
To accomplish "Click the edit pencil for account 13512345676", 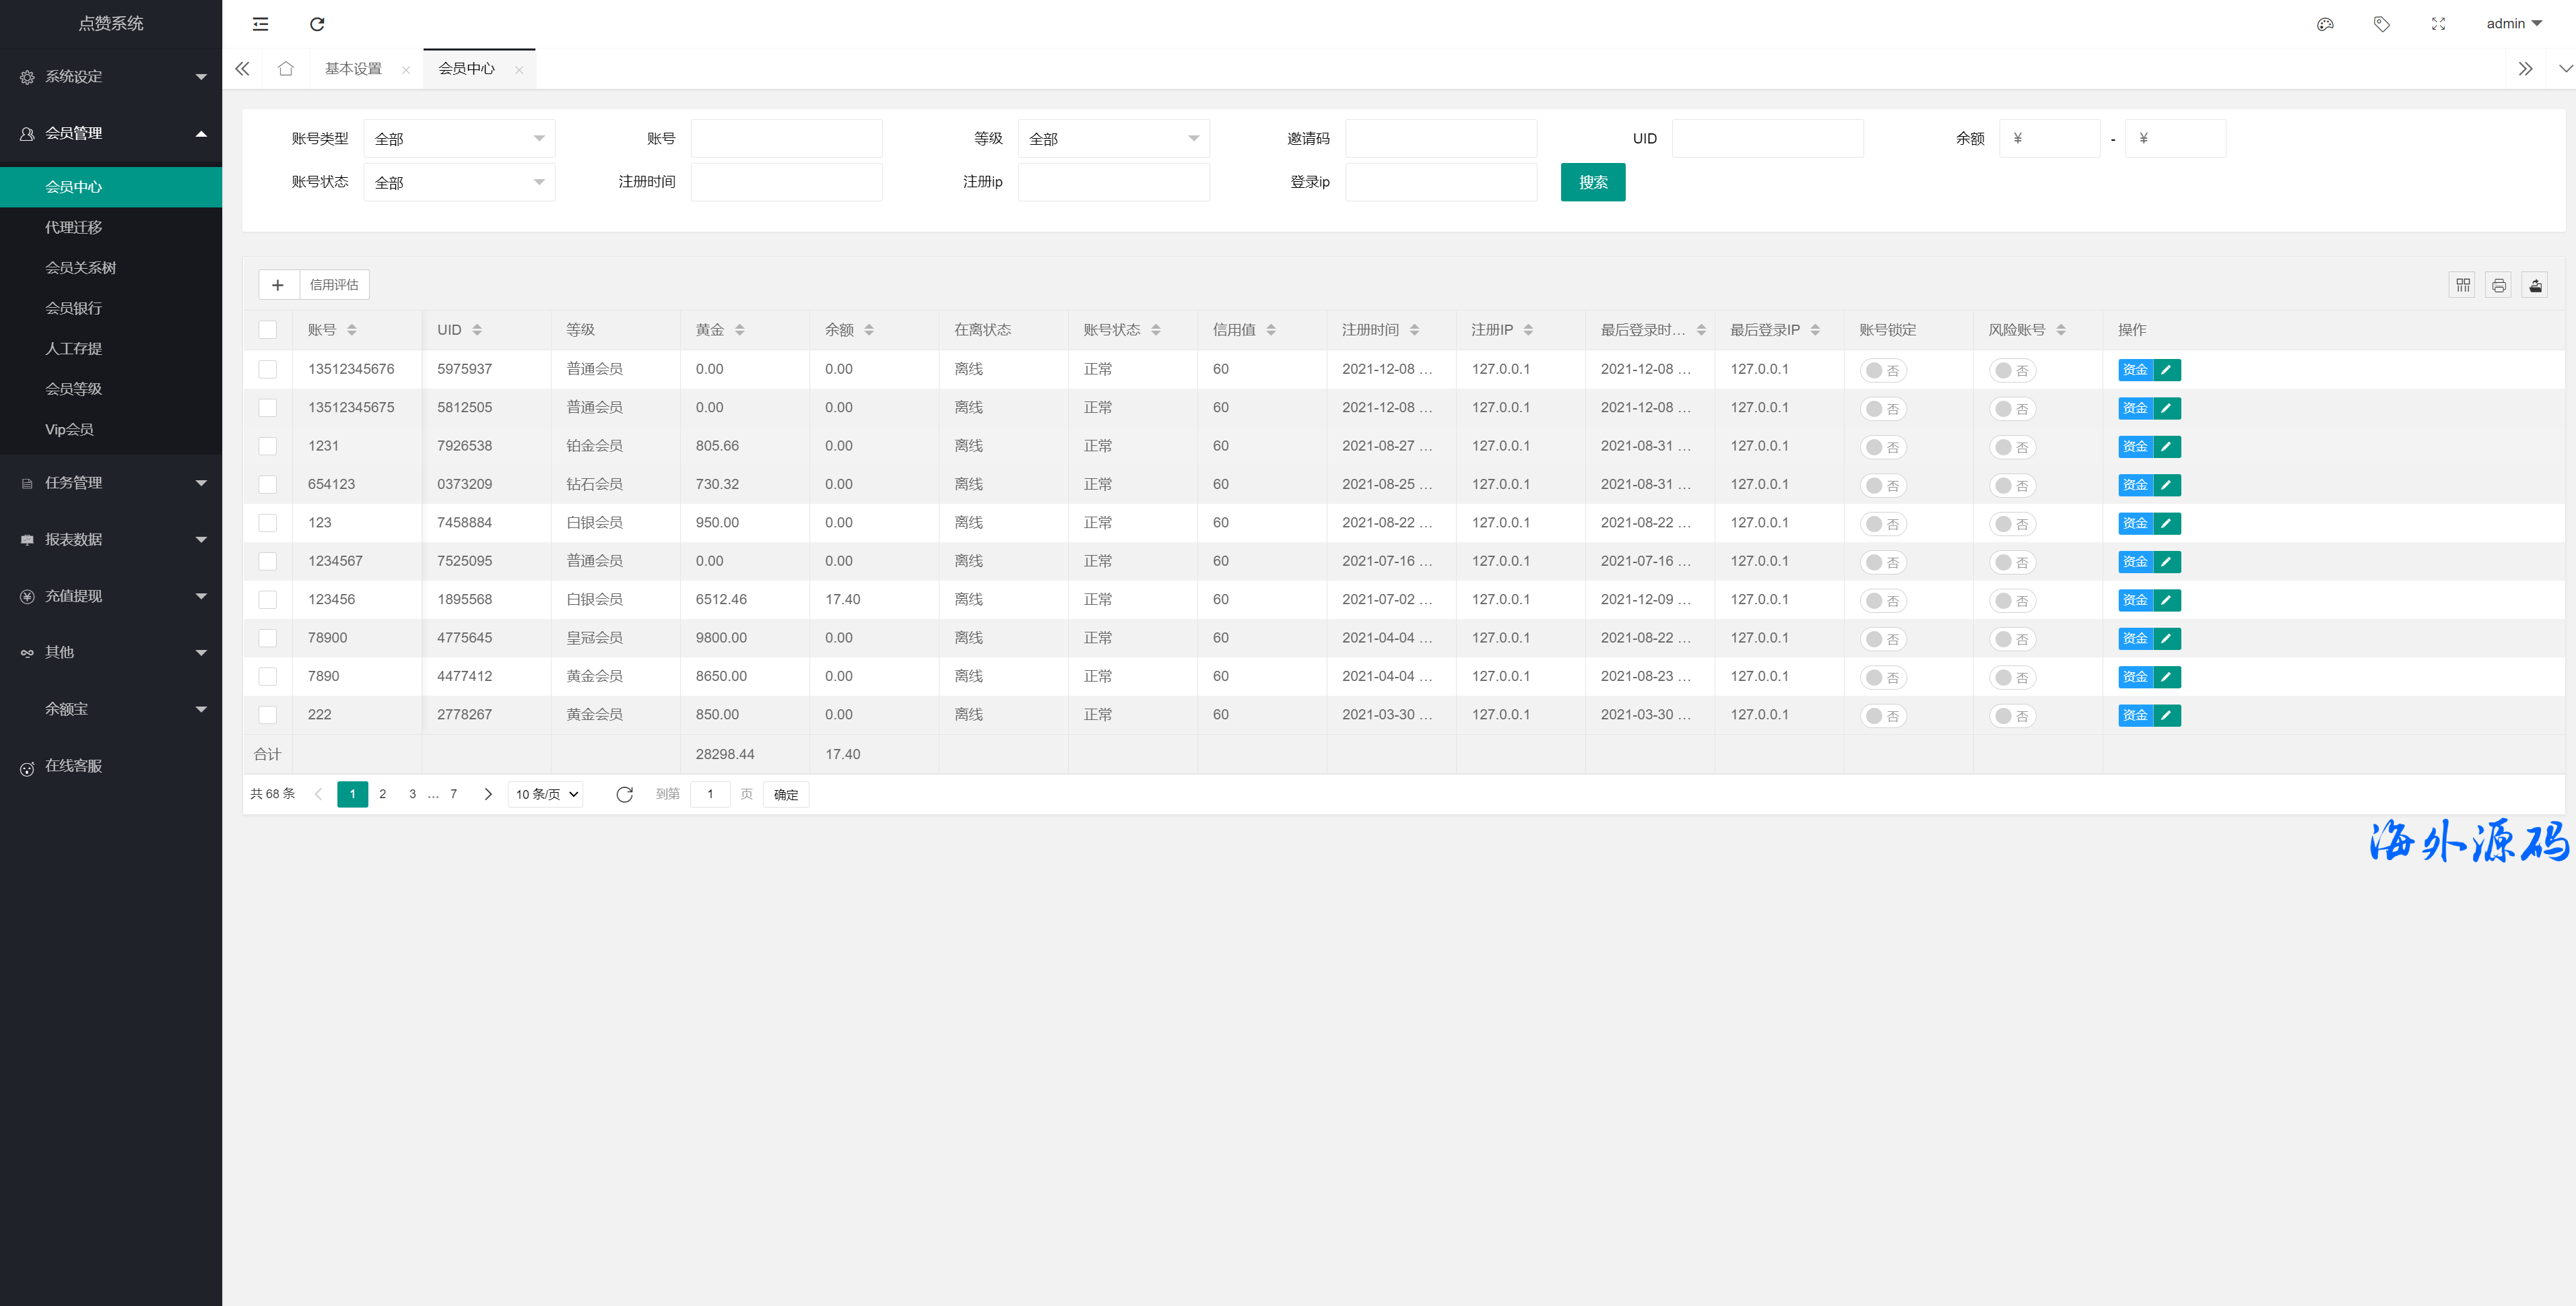I will coord(2166,370).
